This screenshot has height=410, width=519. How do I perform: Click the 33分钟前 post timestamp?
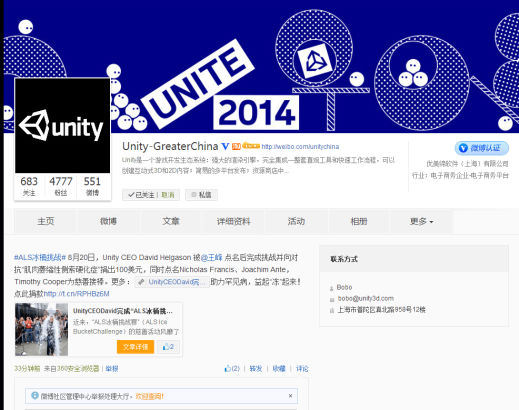pyautogui.click(x=27, y=369)
